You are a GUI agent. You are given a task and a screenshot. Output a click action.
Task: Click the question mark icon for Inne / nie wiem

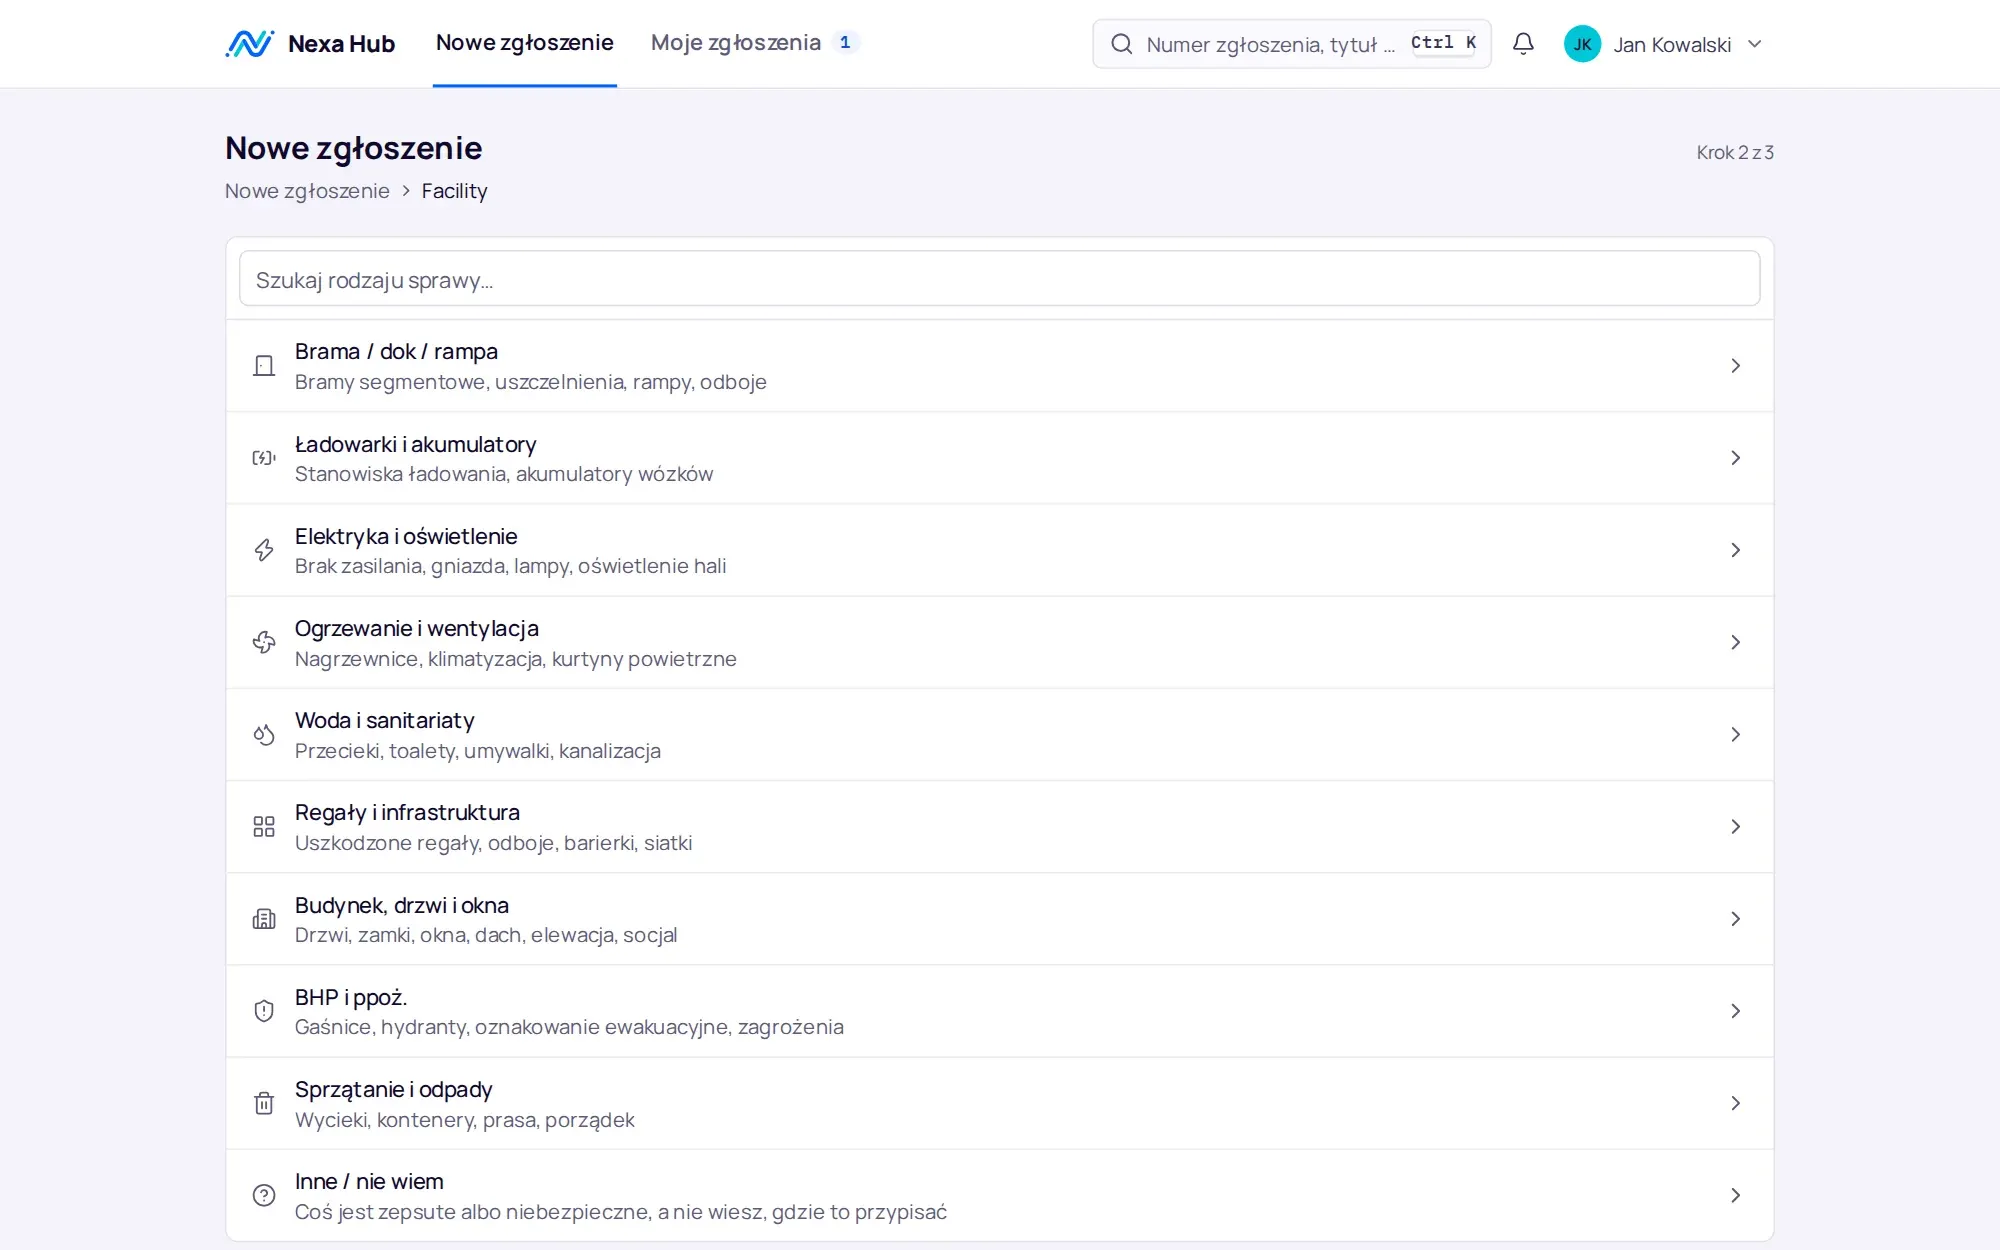click(264, 1195)
